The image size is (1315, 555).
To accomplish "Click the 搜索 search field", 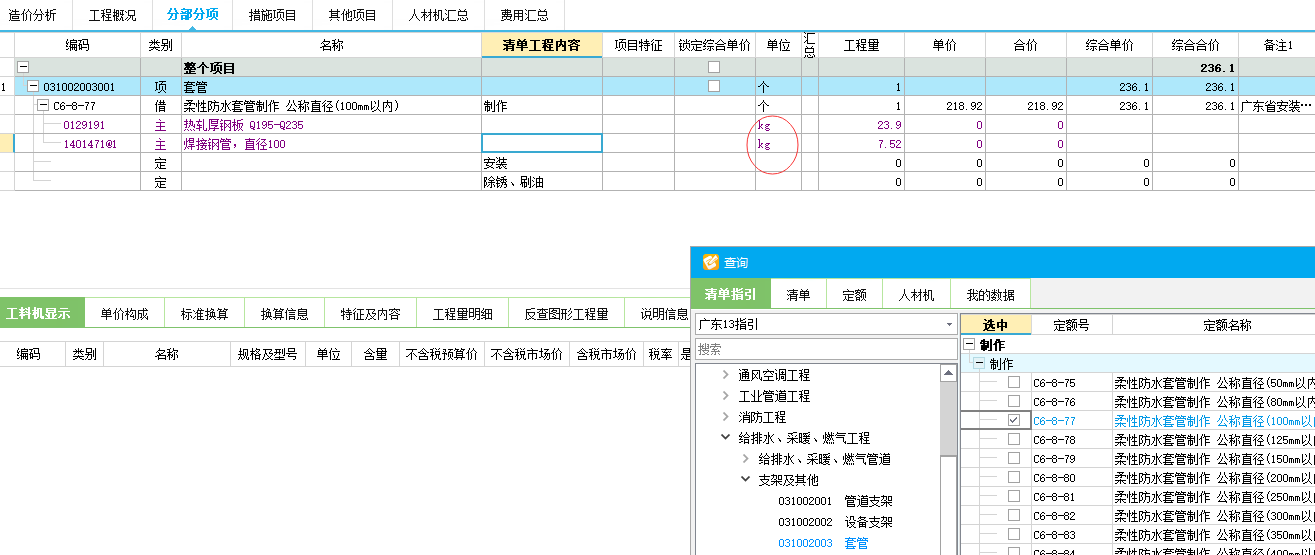I will pyautogui.click(x=825, y=349).
